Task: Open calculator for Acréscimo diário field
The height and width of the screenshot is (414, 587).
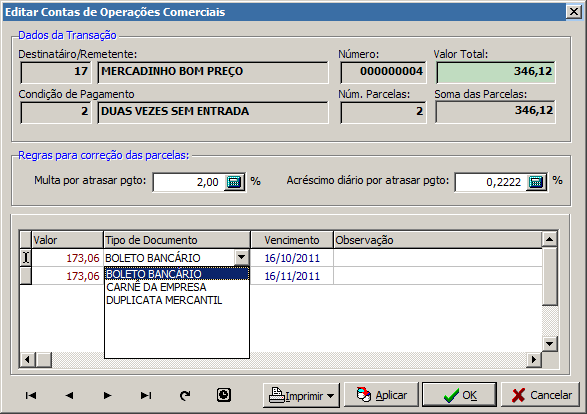Action: [x=536, y=182]
